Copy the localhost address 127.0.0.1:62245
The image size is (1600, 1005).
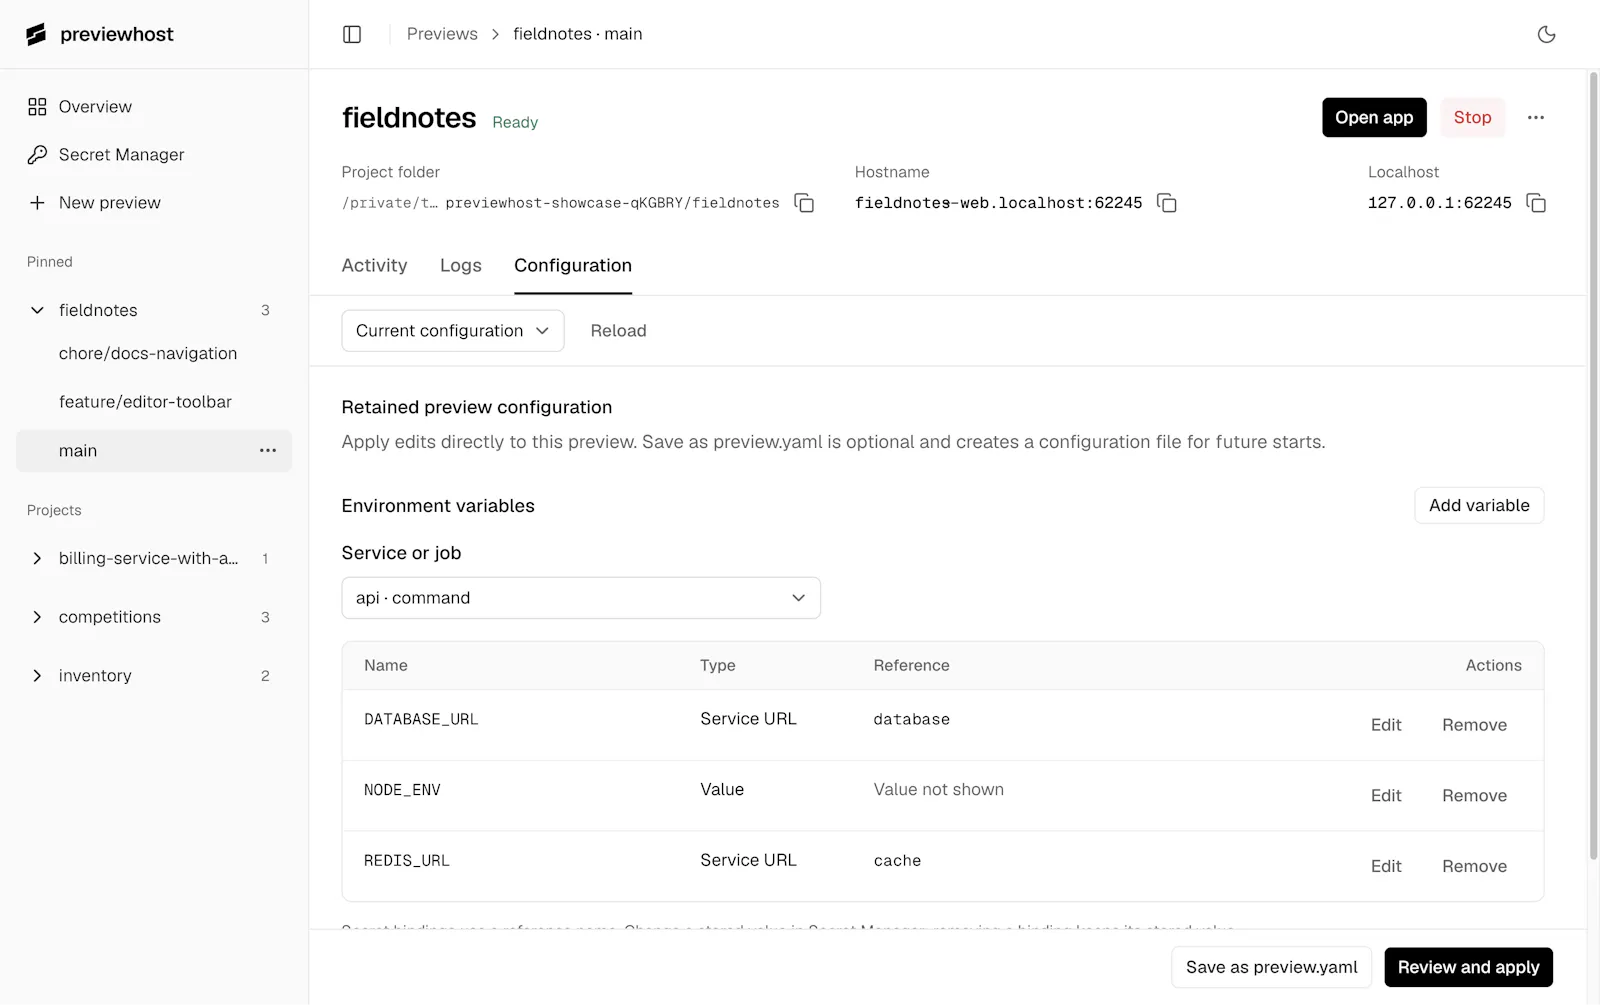(x=1536, y=203)
